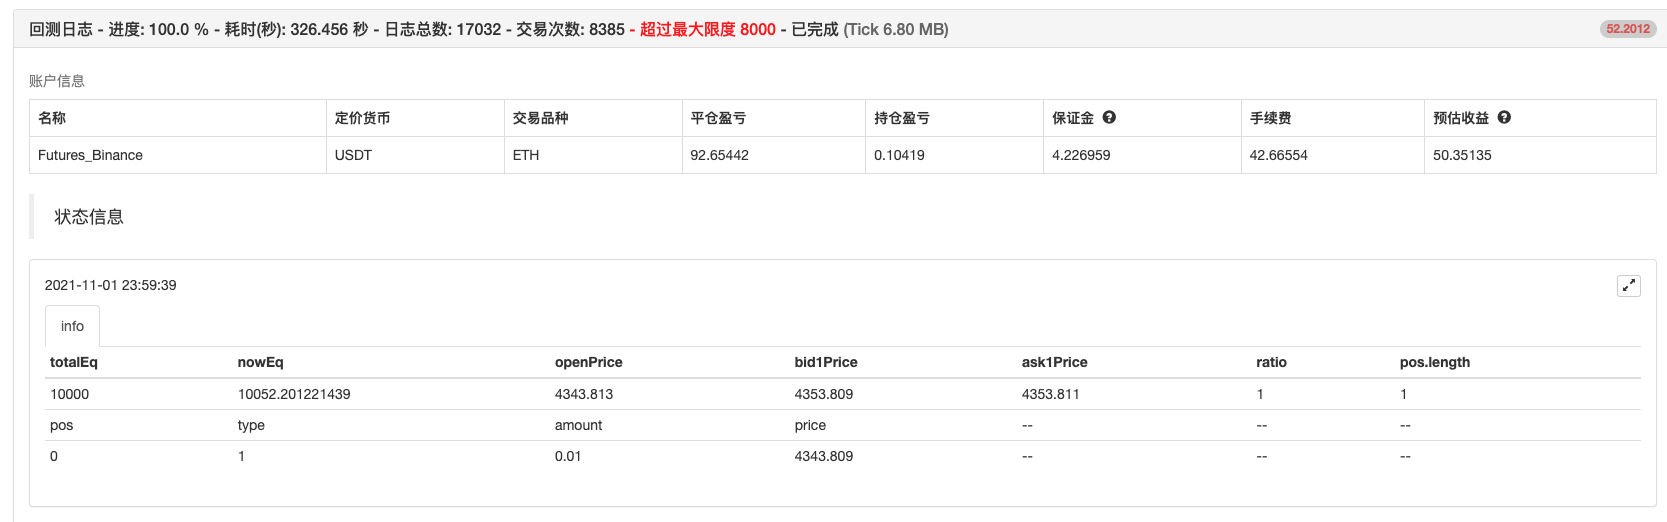Image resolution: width=1667 pixels, height=522 pixels.
Task: Click the openPrice column header
Action: tap(588, 362)
